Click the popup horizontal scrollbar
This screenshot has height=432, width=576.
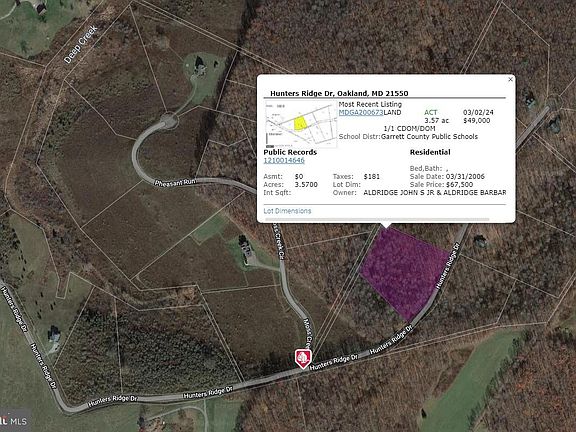(377, 220)
